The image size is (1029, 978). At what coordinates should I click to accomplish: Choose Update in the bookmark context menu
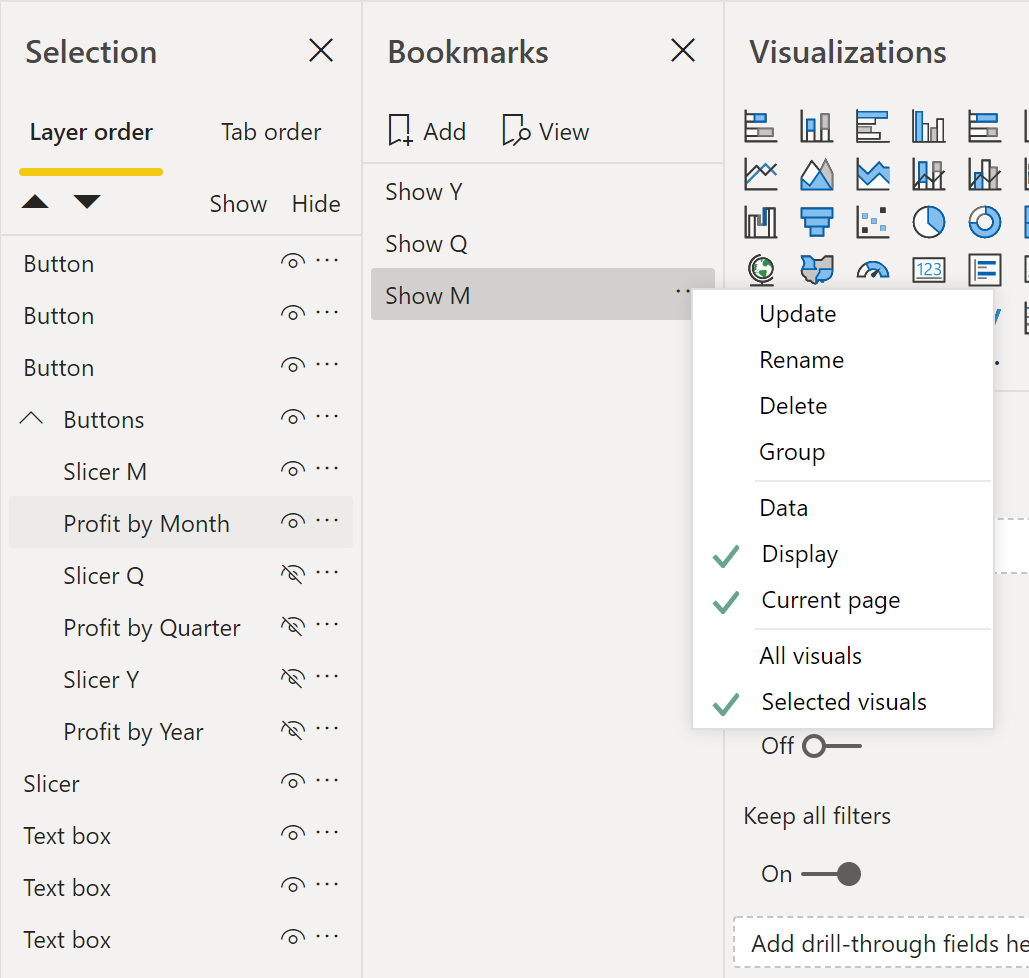pos(843,314)
